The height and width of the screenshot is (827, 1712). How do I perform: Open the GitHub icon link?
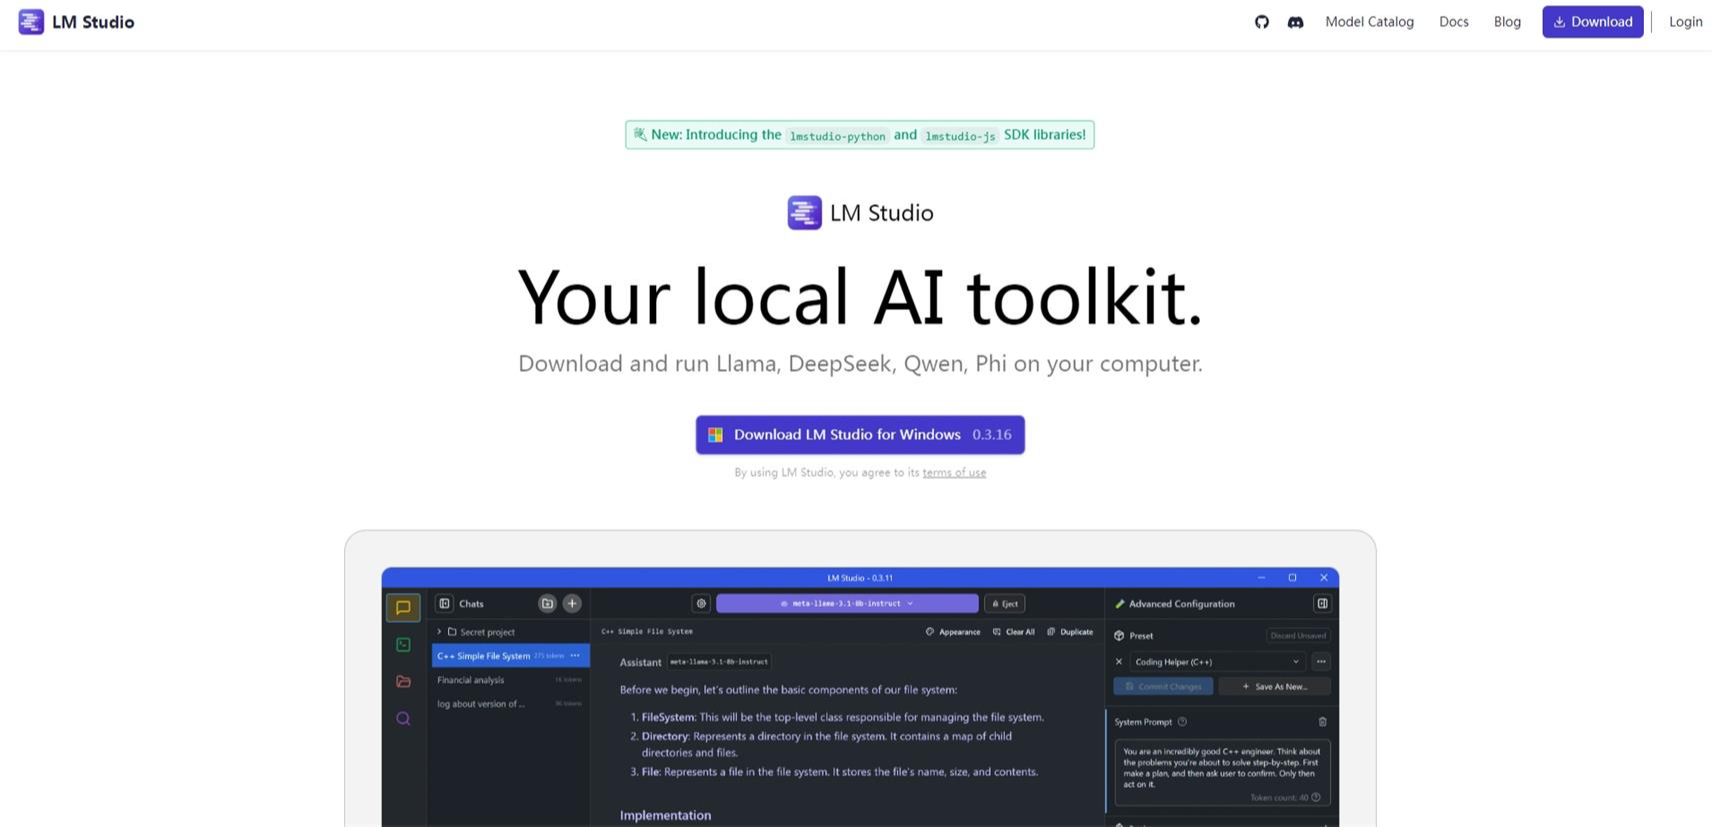pyautogui.click(x=1262, y=22)
